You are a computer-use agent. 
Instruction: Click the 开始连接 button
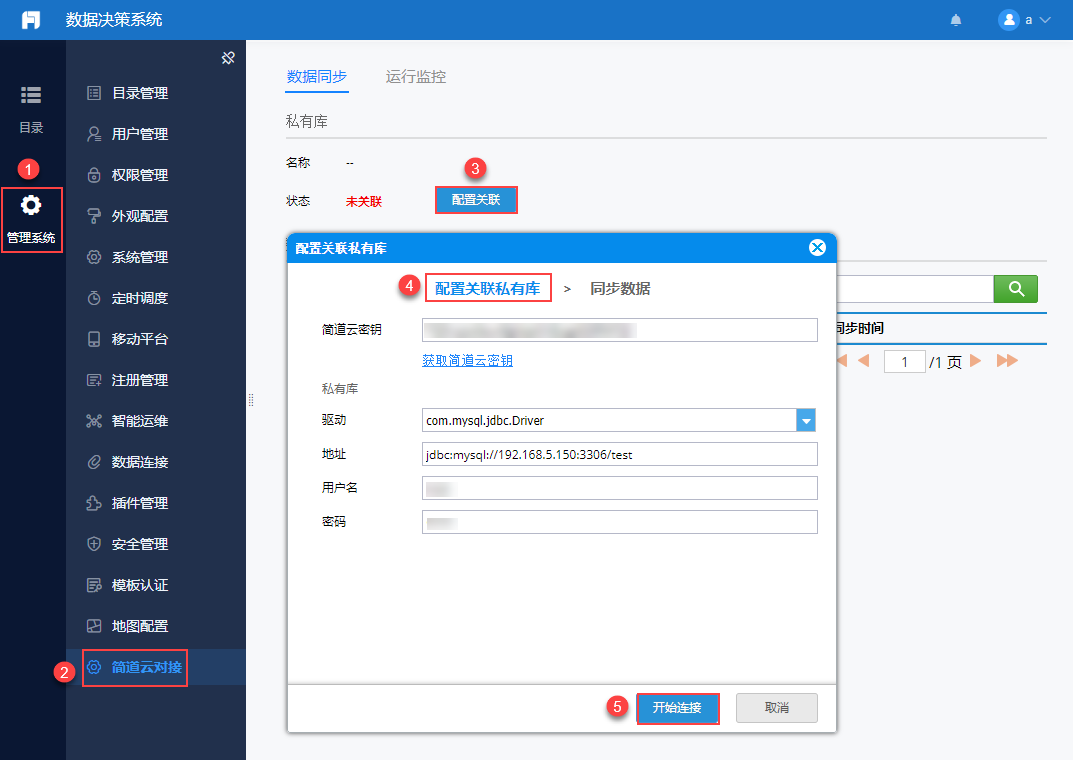click(677, 708)
